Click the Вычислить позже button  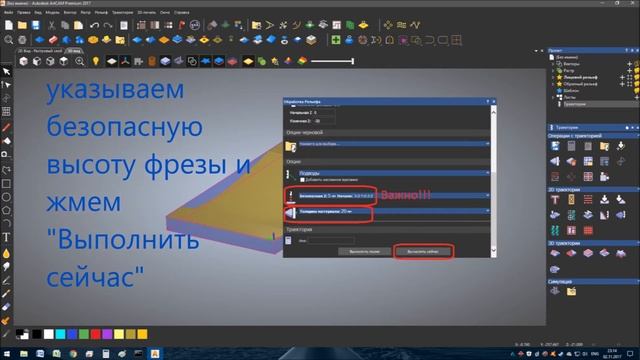(x=364, y=251)
